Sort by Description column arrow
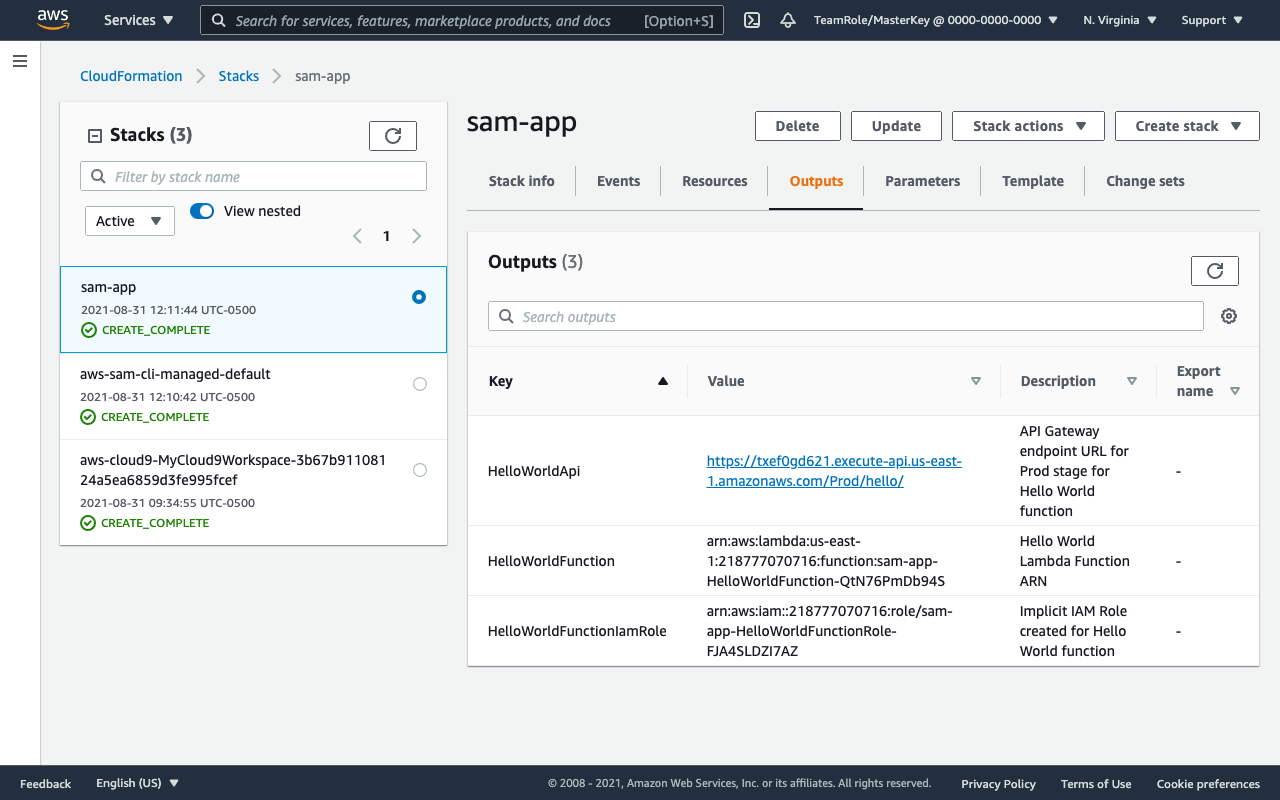The width and height of the screenshot is (1280, 800). click(1132, 381)
